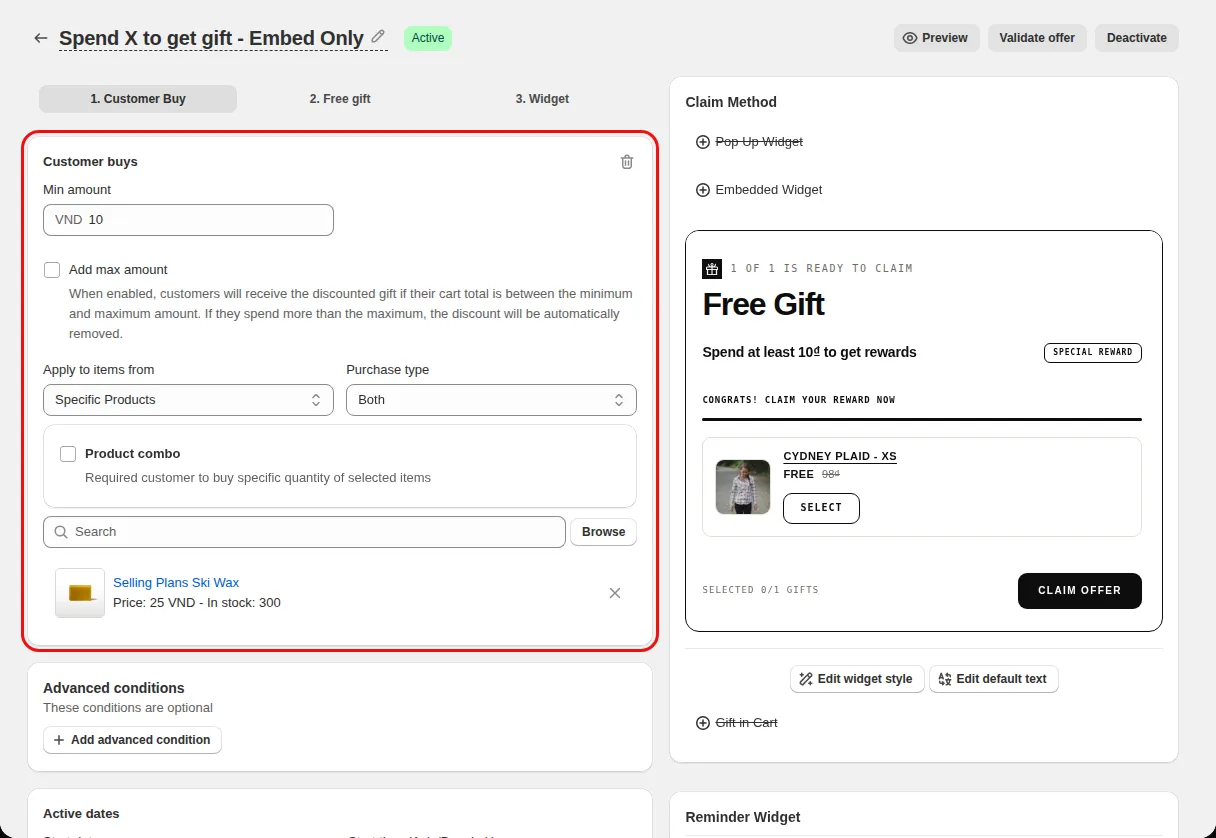Click the SELECTED 0/1 GIFTS text

[760, 590]
